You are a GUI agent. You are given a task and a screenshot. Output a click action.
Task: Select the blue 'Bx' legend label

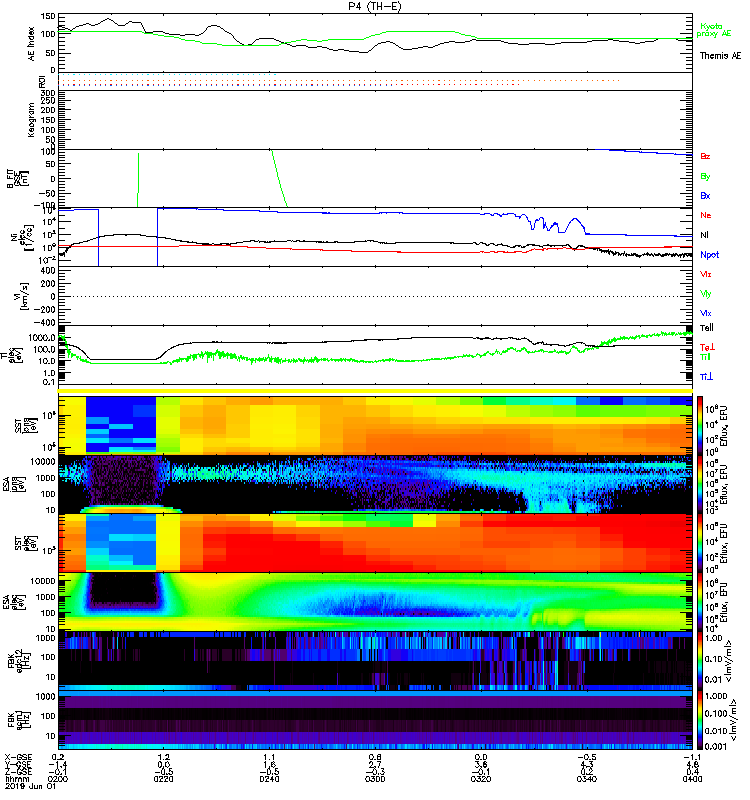coord(705,195)
